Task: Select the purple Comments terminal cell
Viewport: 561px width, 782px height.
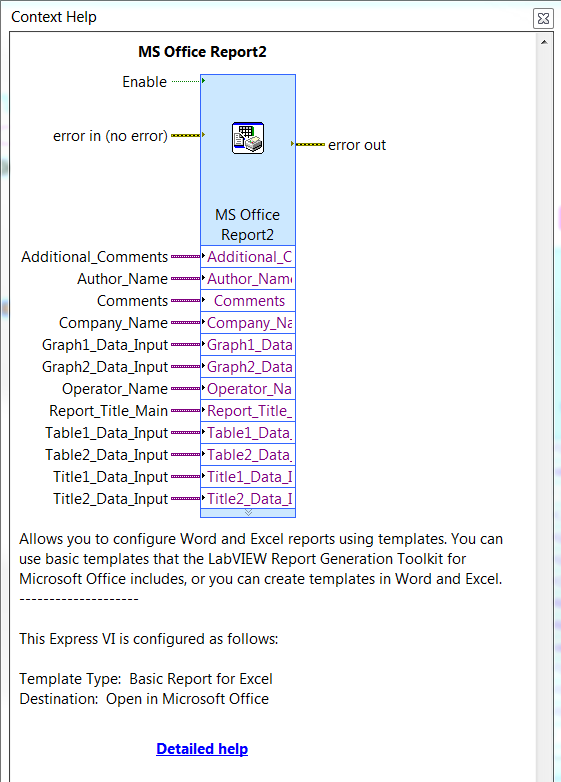Action: [248, 300]
